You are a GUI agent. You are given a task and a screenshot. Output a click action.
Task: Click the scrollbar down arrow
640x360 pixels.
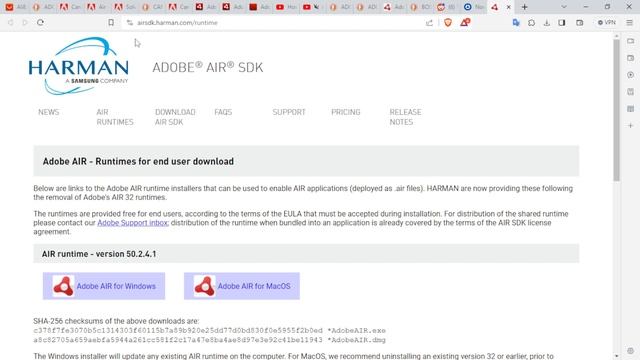(616, 356)
